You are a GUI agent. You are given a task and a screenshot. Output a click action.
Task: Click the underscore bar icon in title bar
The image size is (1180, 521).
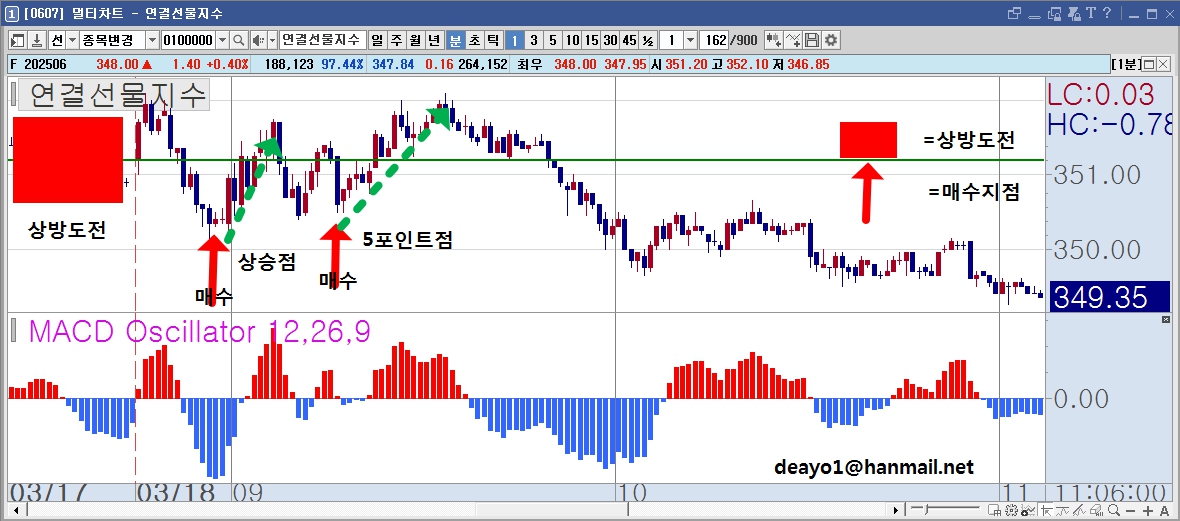(1035, 17)
